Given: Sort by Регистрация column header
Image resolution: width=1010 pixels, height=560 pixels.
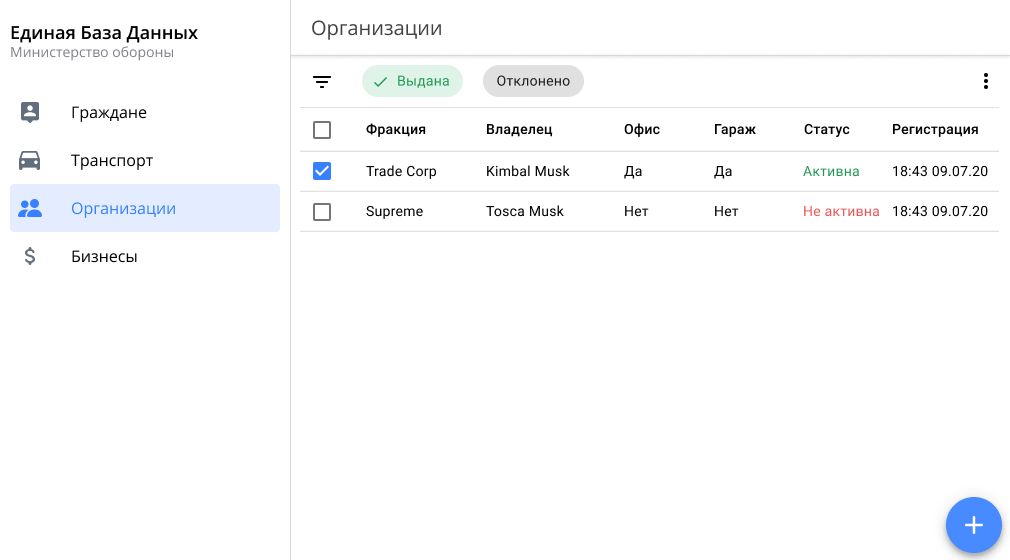Looking at the screenshot, I should (935, 130).
